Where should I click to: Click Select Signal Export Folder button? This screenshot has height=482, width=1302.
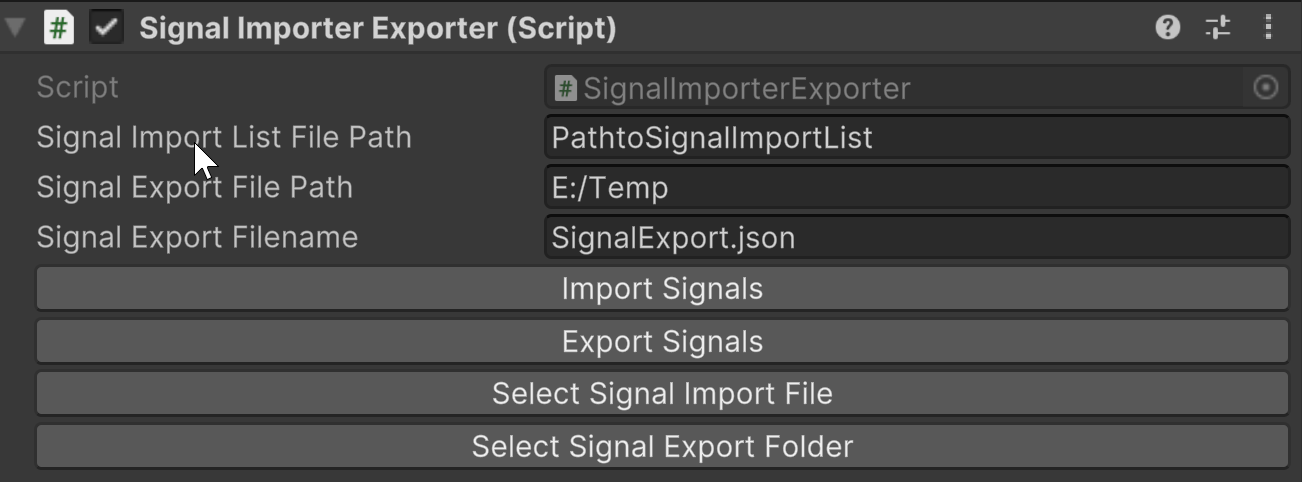click(662, 446)
